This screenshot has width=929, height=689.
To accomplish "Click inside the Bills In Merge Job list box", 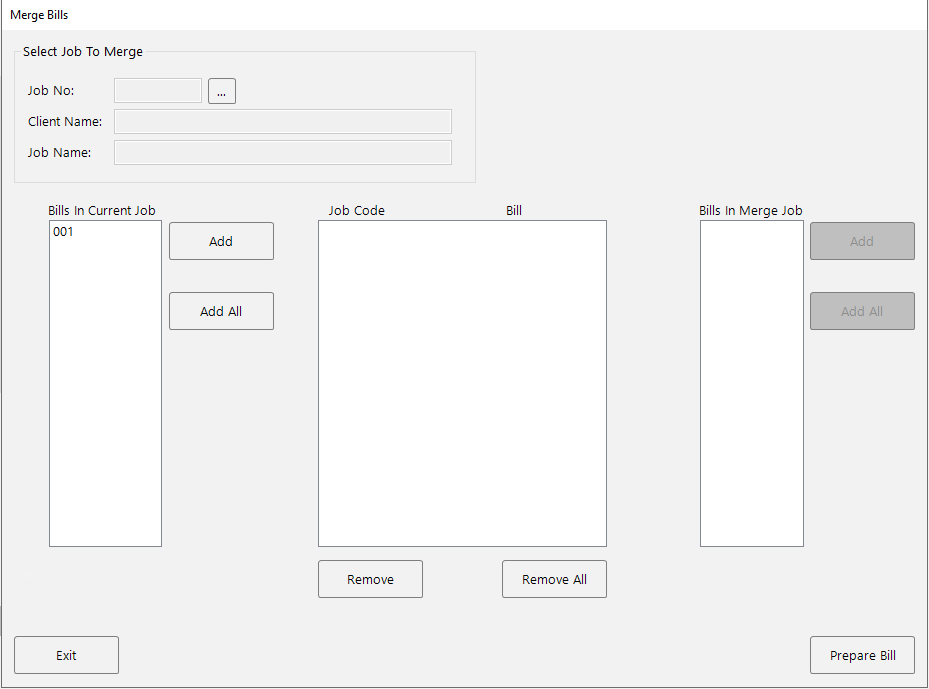I will [751, 383].
